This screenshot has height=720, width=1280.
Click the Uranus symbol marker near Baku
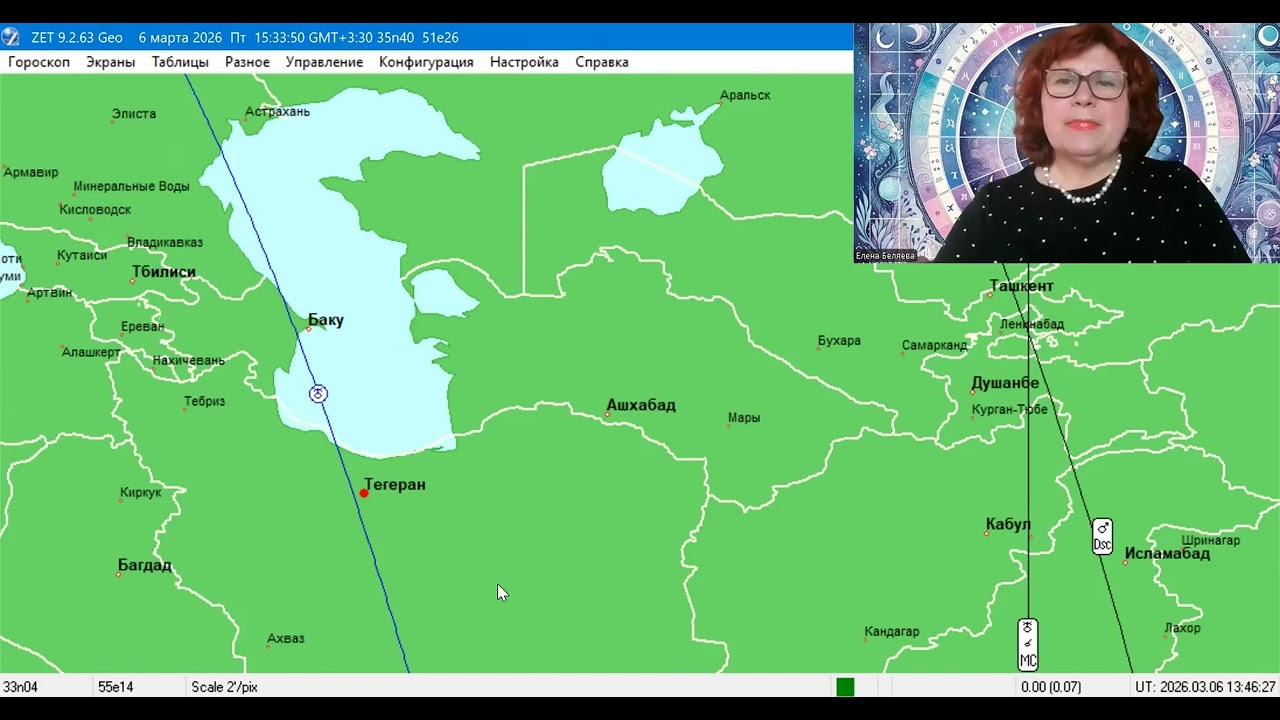[x=318, y=394]
